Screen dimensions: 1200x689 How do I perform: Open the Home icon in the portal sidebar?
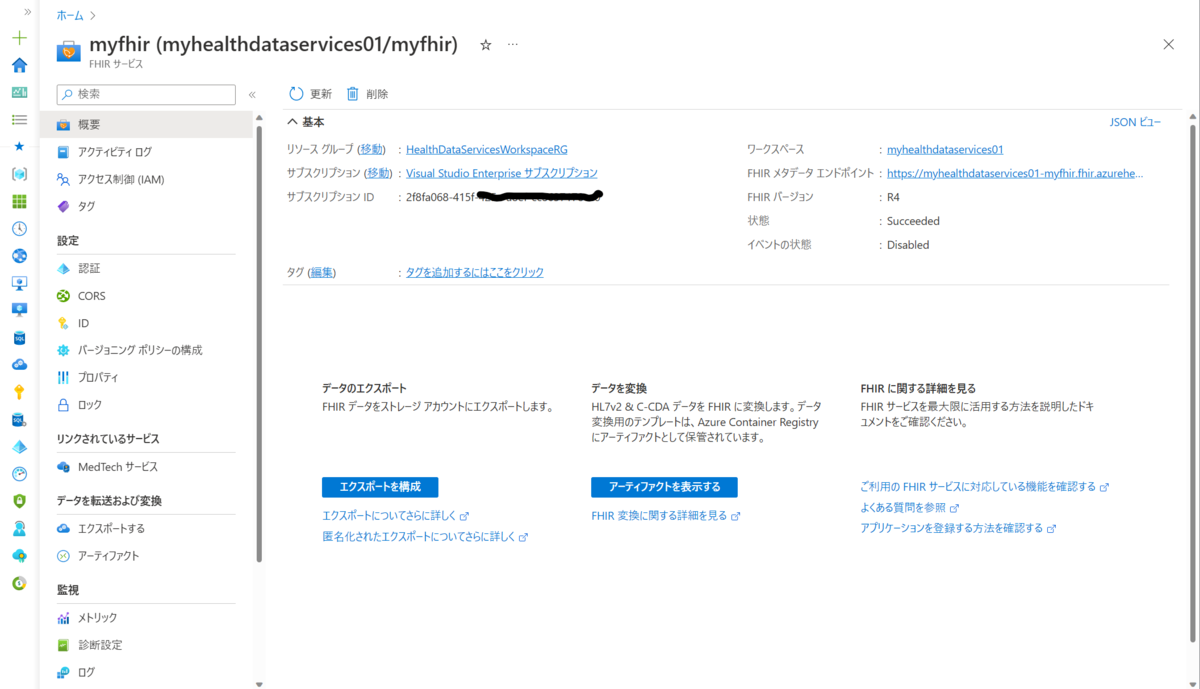tap(19, 65)
